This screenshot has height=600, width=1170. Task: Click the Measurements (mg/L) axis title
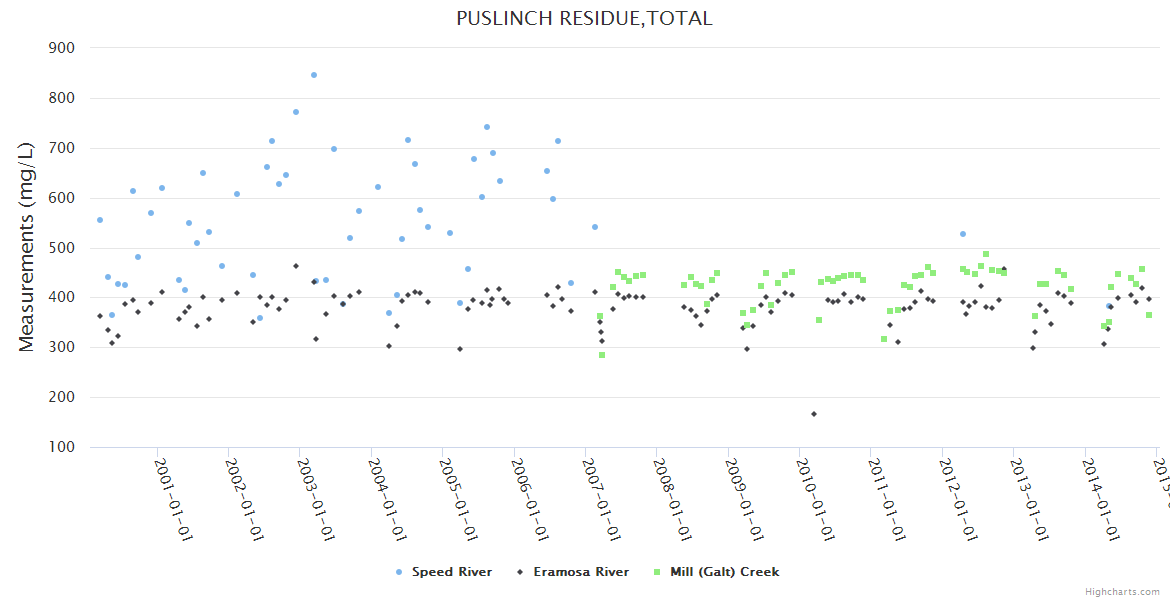click(x=27, y=247)
